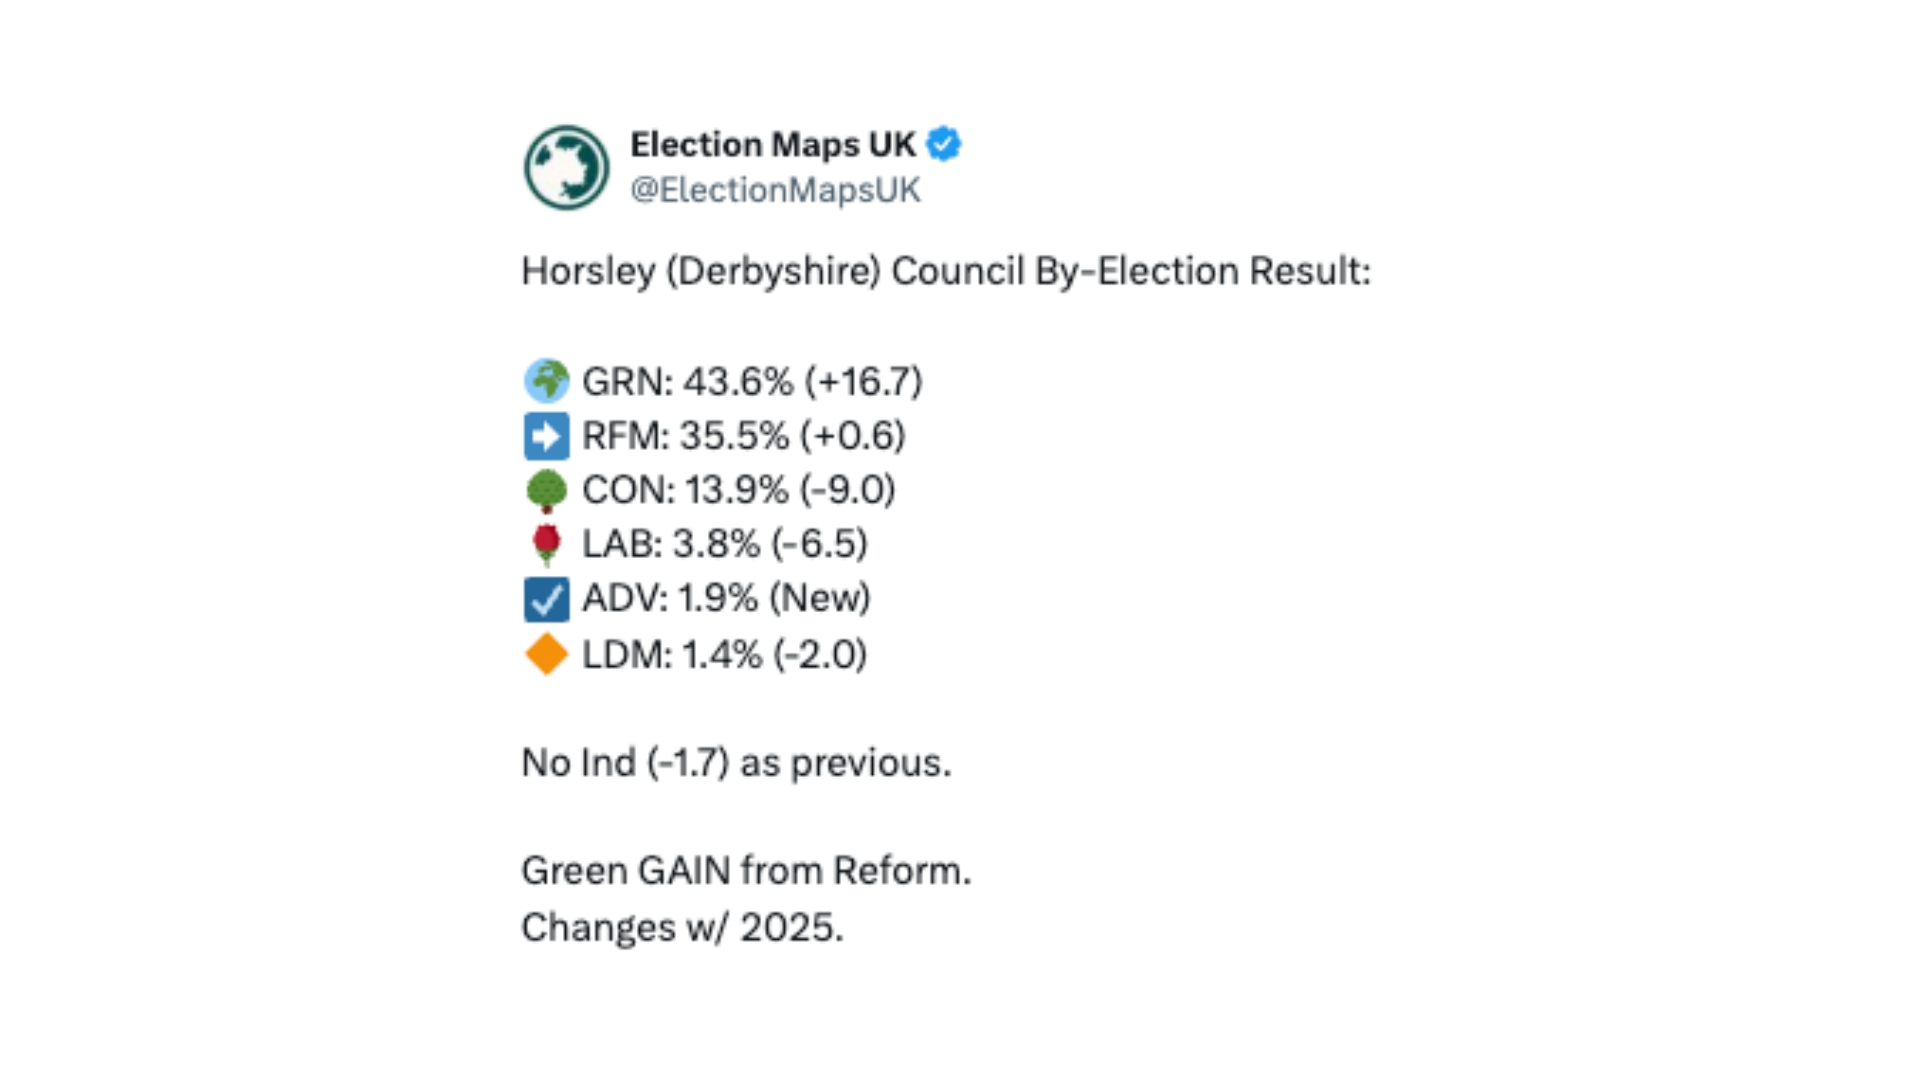Select the ADV: 1.9% (New) result line
Viewport: 1920px width, 1080px height.
coord(726,598)
